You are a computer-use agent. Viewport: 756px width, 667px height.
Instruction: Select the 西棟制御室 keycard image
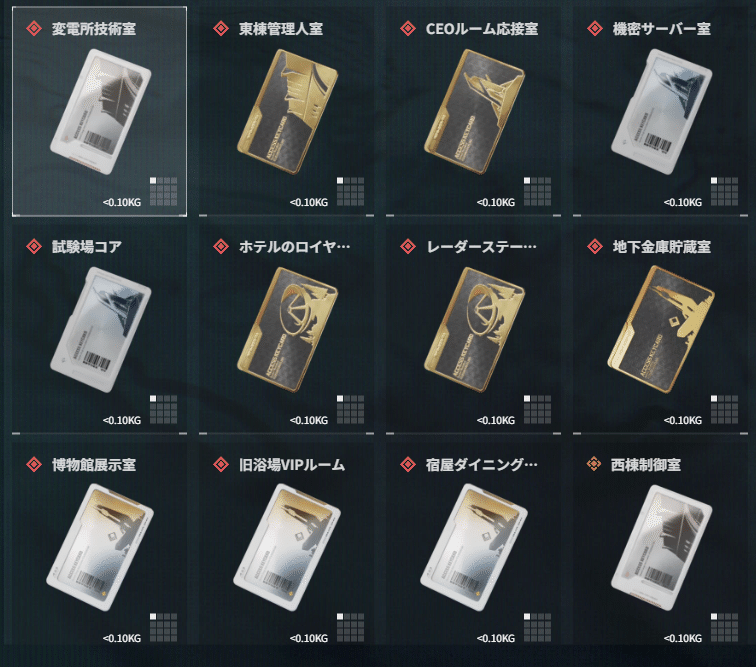pos(662,547)
